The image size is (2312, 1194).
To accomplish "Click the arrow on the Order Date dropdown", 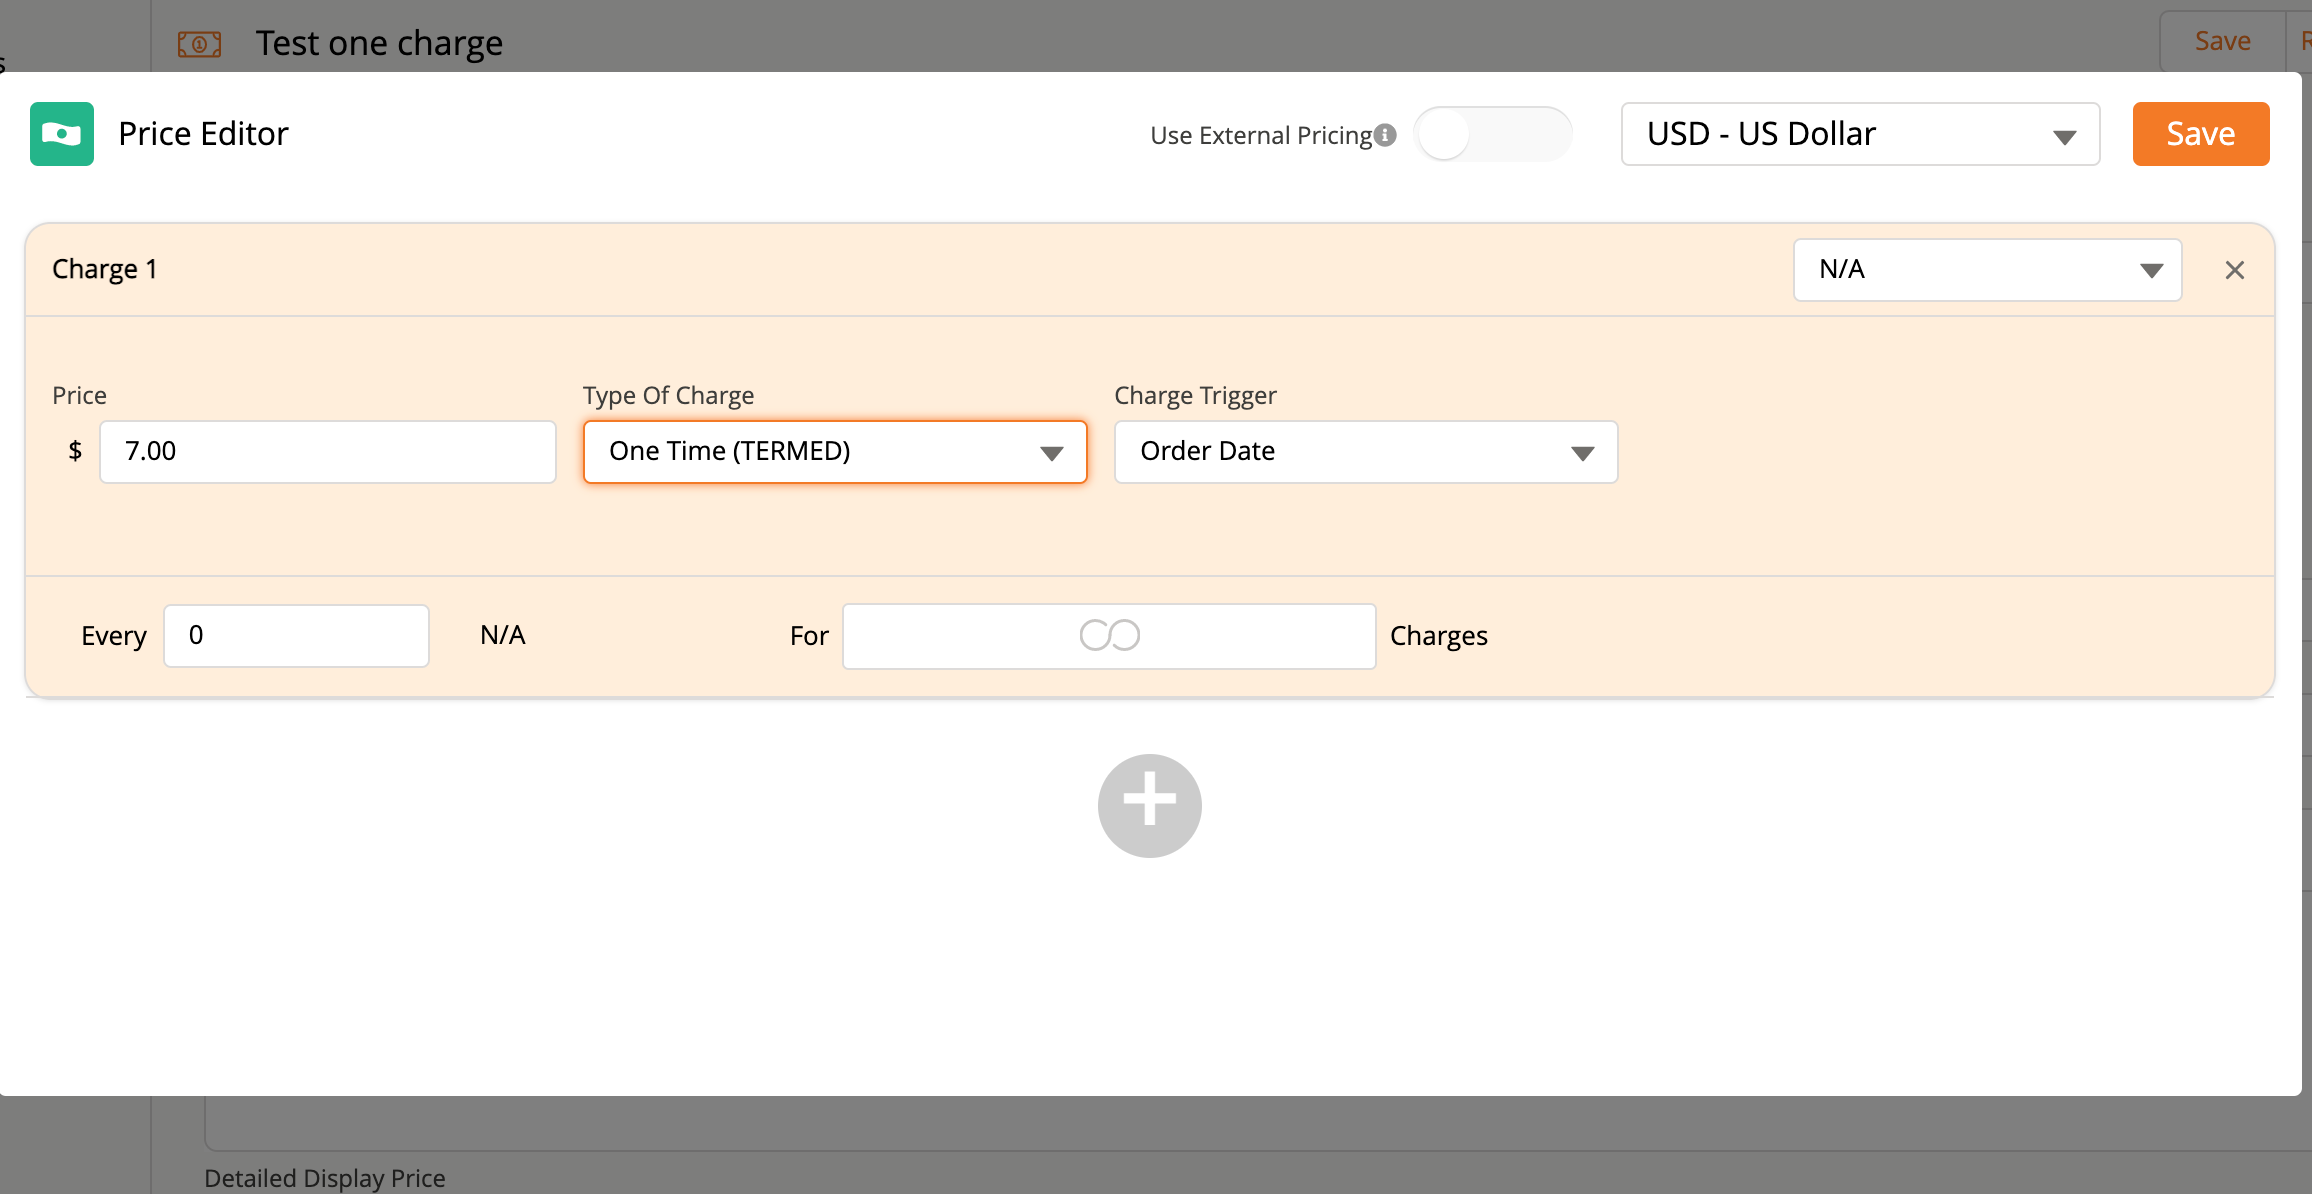I will coord(1582,453).
